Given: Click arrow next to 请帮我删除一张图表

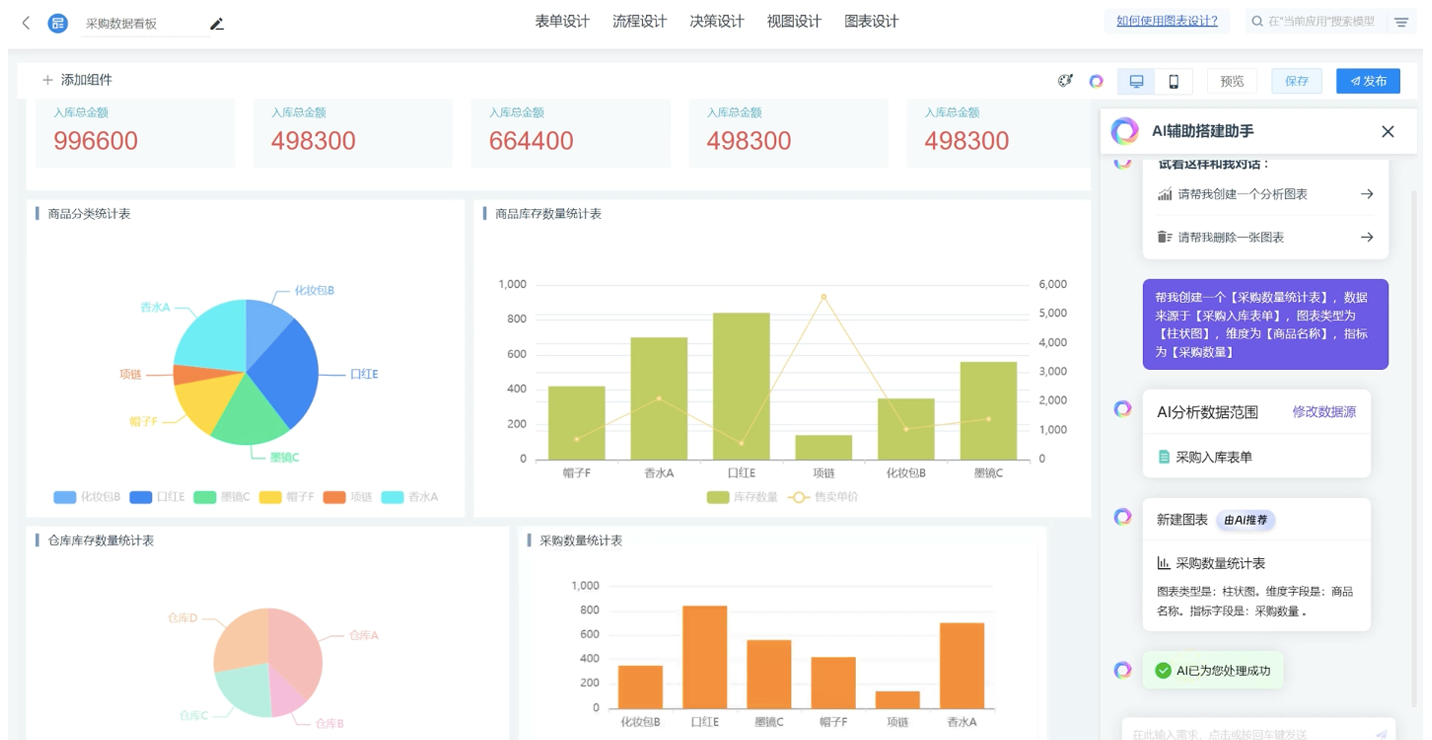Looking at the screenshot, I should coord(1366,237).
